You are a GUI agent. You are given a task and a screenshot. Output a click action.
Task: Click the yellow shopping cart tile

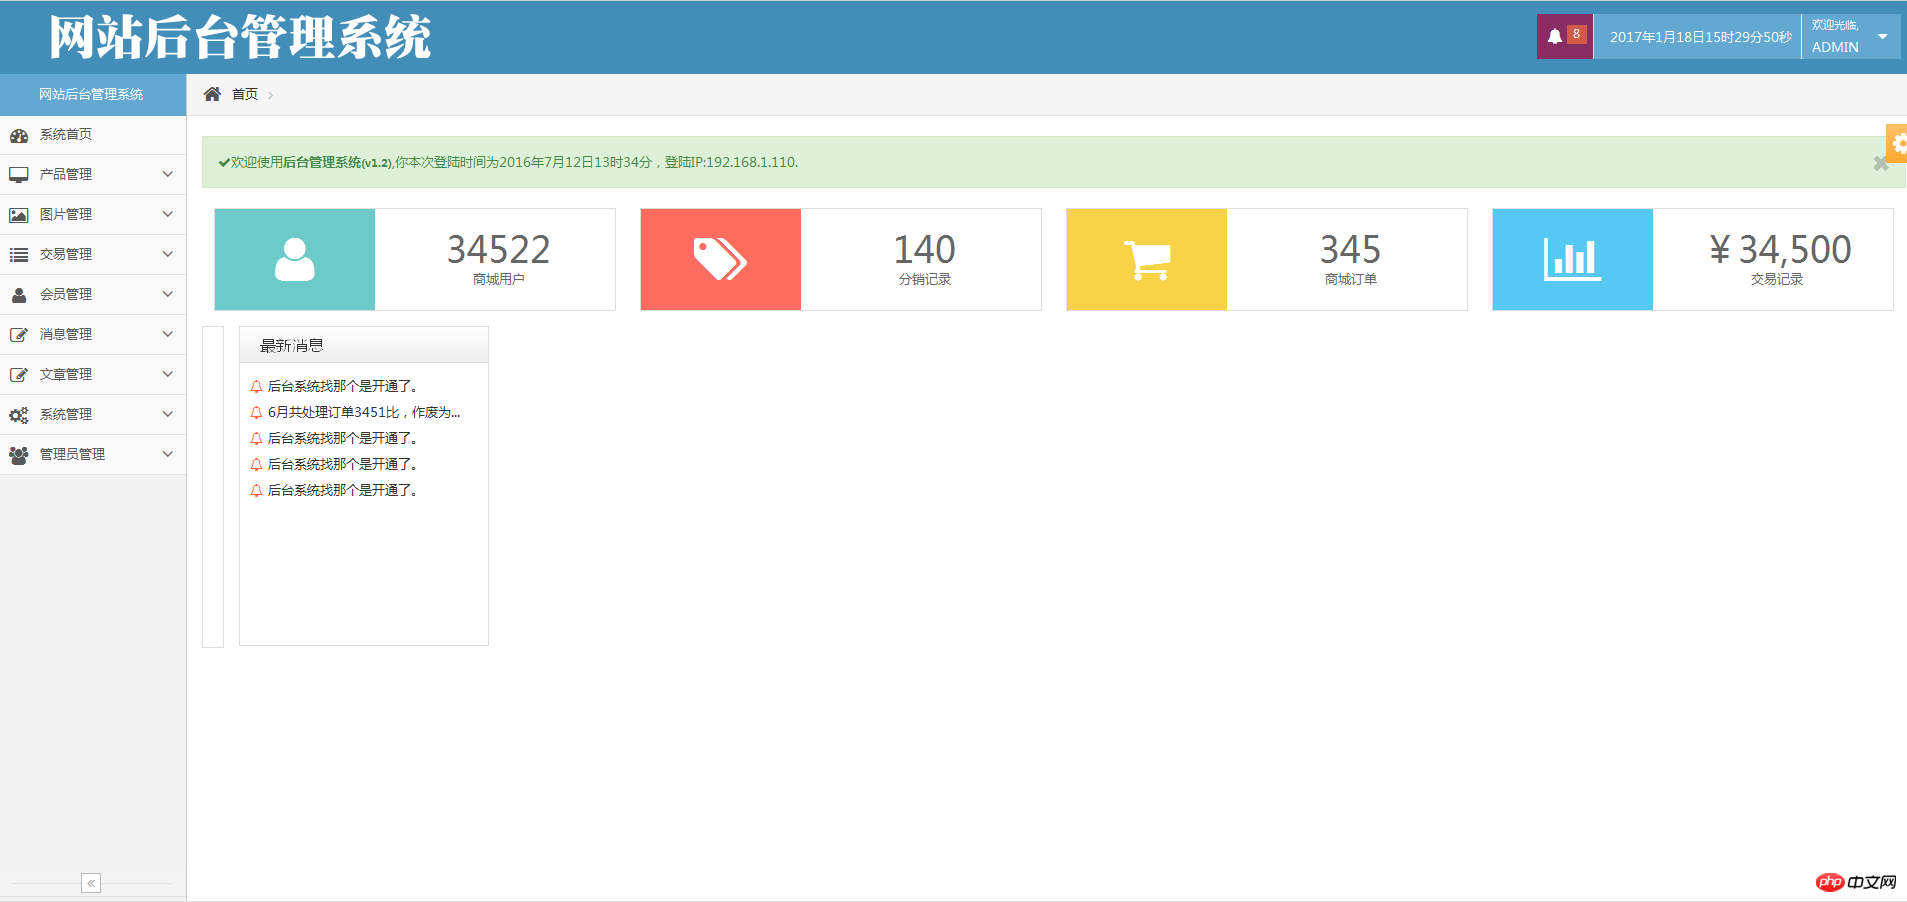[x=1146, y=259]
